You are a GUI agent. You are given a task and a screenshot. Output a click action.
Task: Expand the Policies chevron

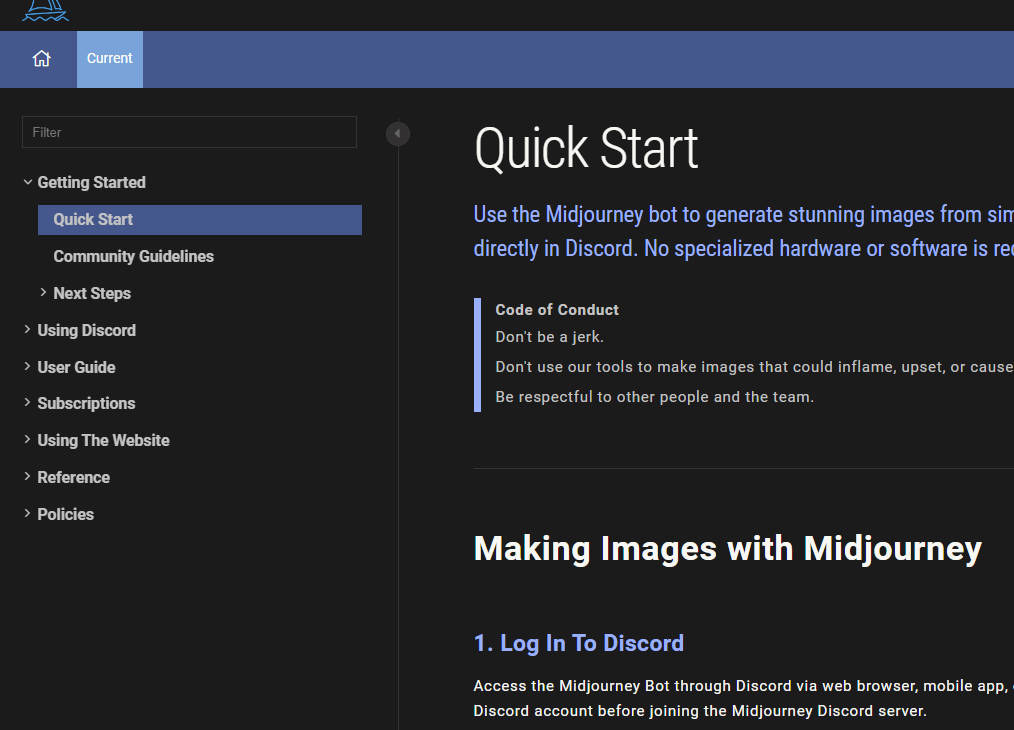[27, 513]
